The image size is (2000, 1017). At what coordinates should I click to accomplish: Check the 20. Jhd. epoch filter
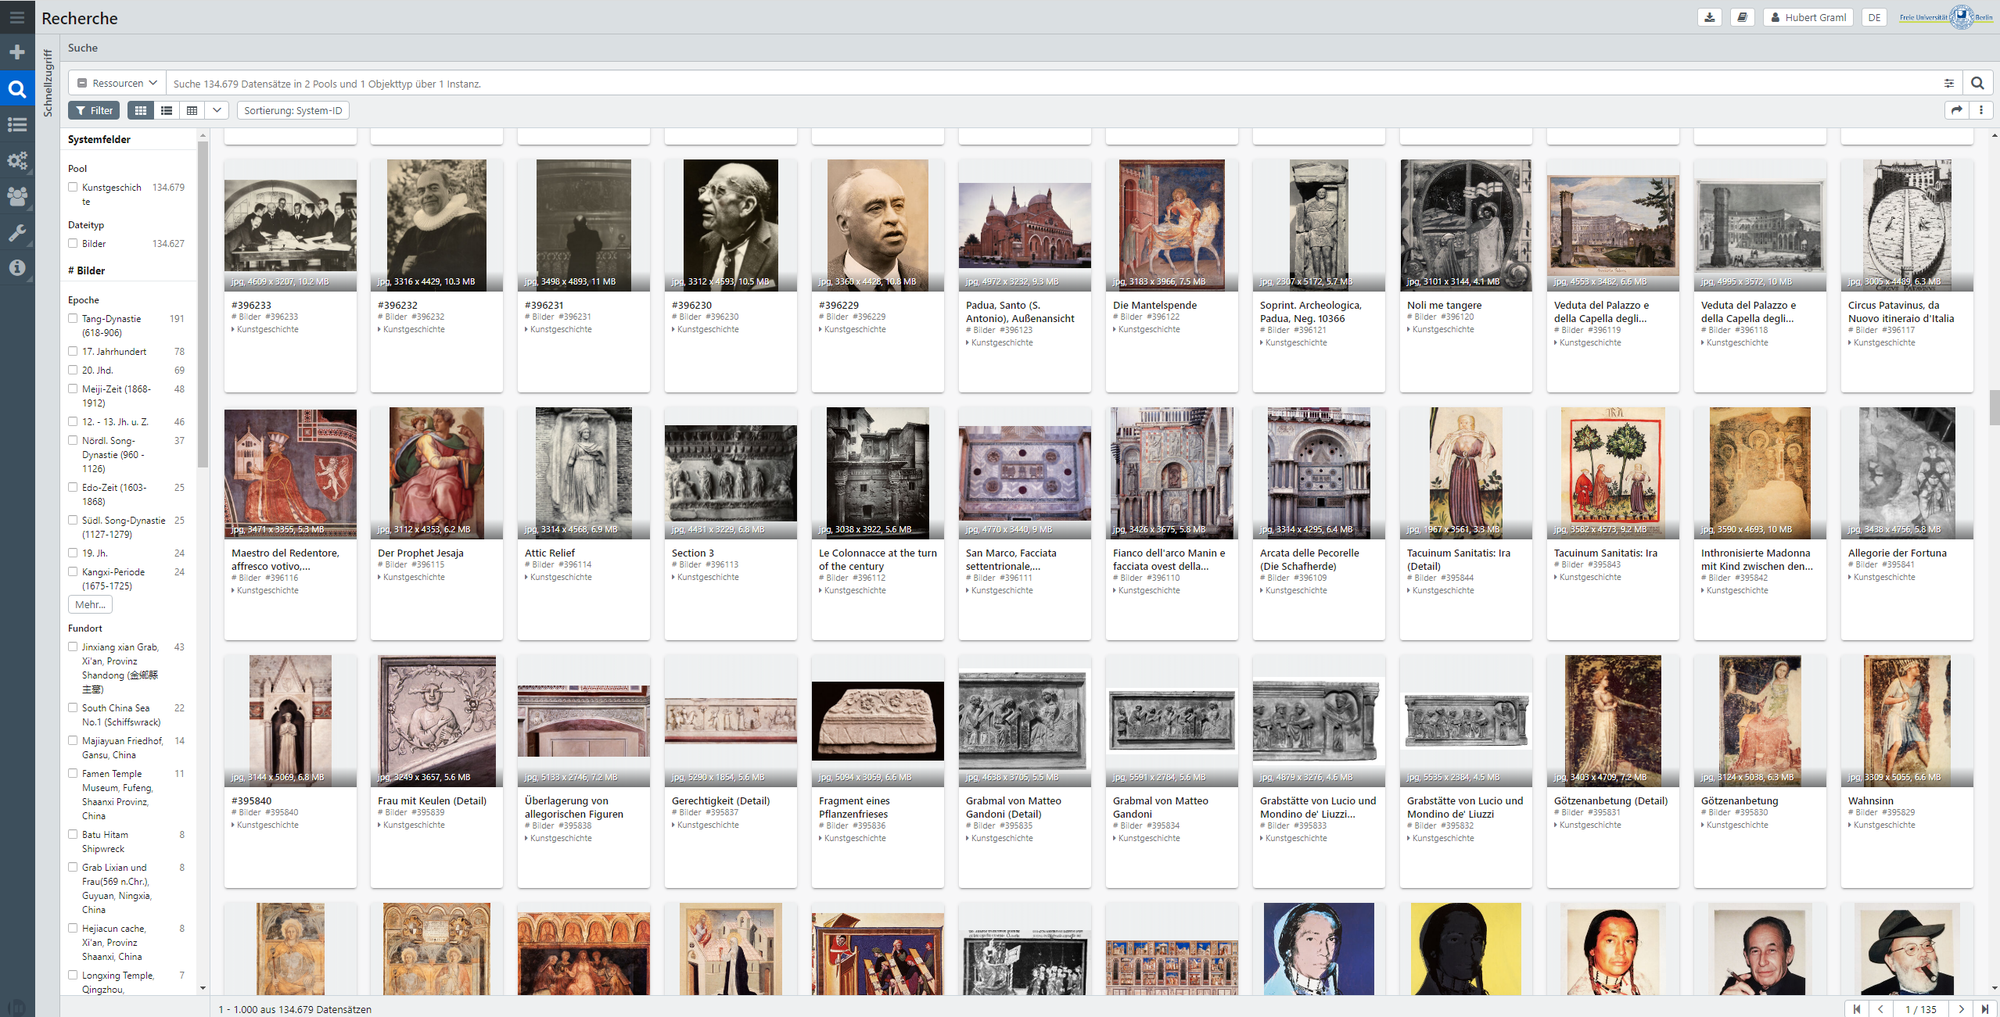[73, 370]
